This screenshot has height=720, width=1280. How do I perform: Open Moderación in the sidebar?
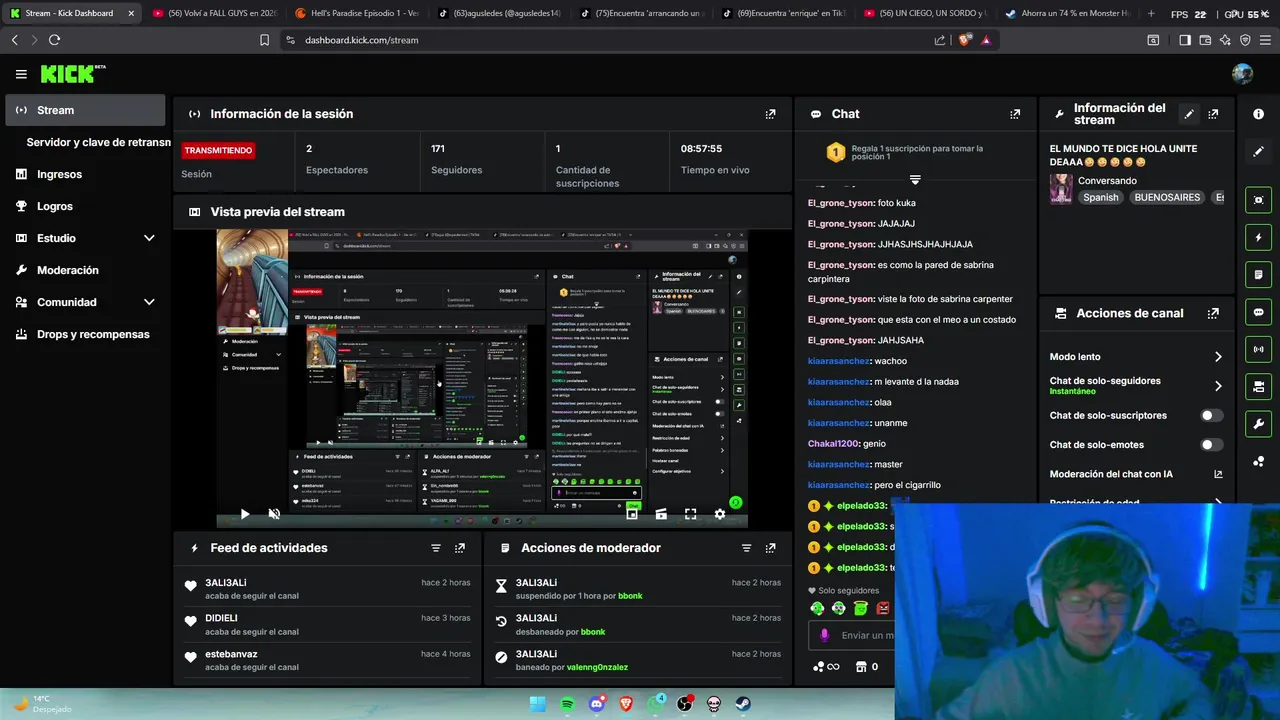click(x=85, y=270)
